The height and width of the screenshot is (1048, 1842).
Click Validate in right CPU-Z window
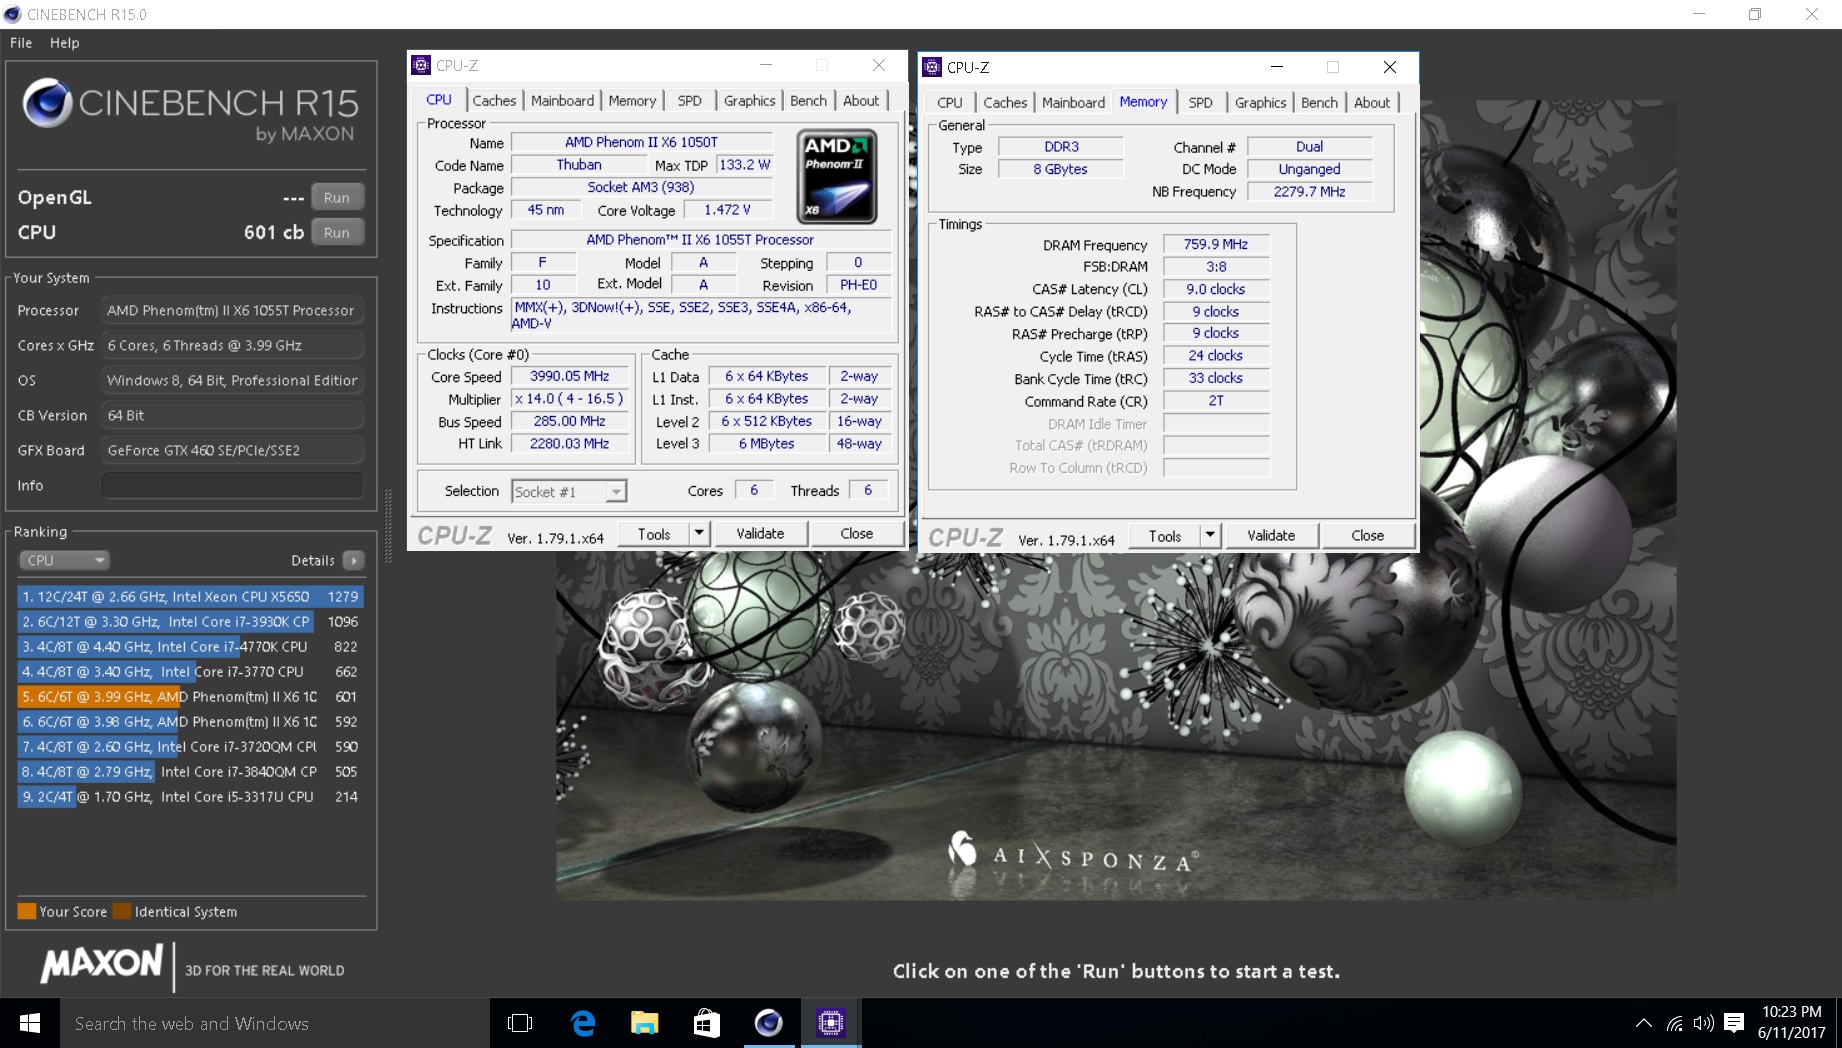[x=1271, y=535]
